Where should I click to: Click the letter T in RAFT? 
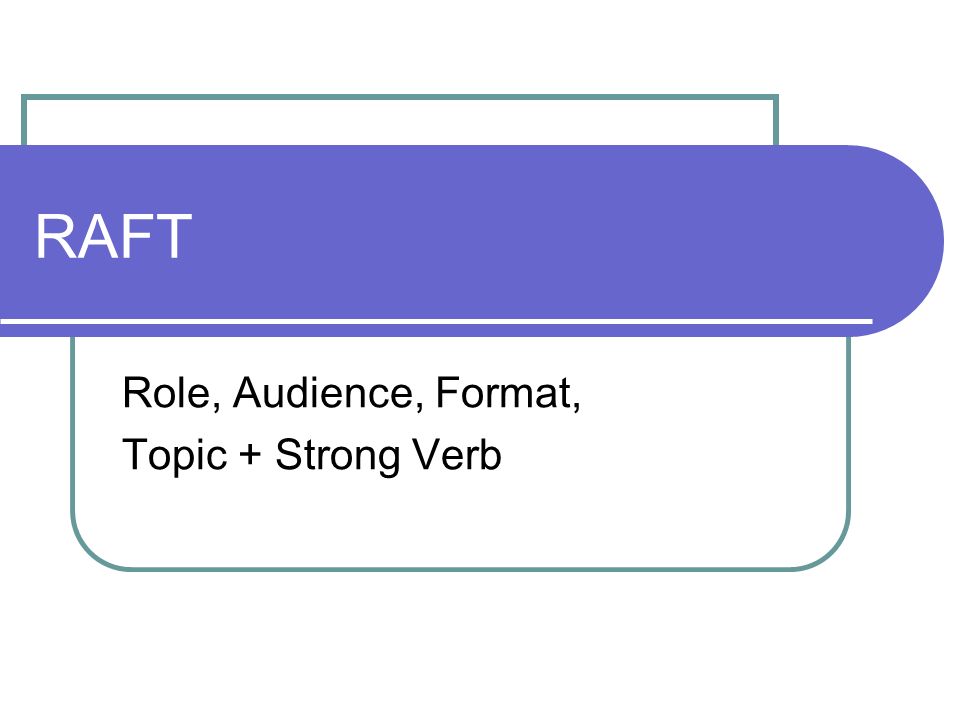[x=172, y=236]
